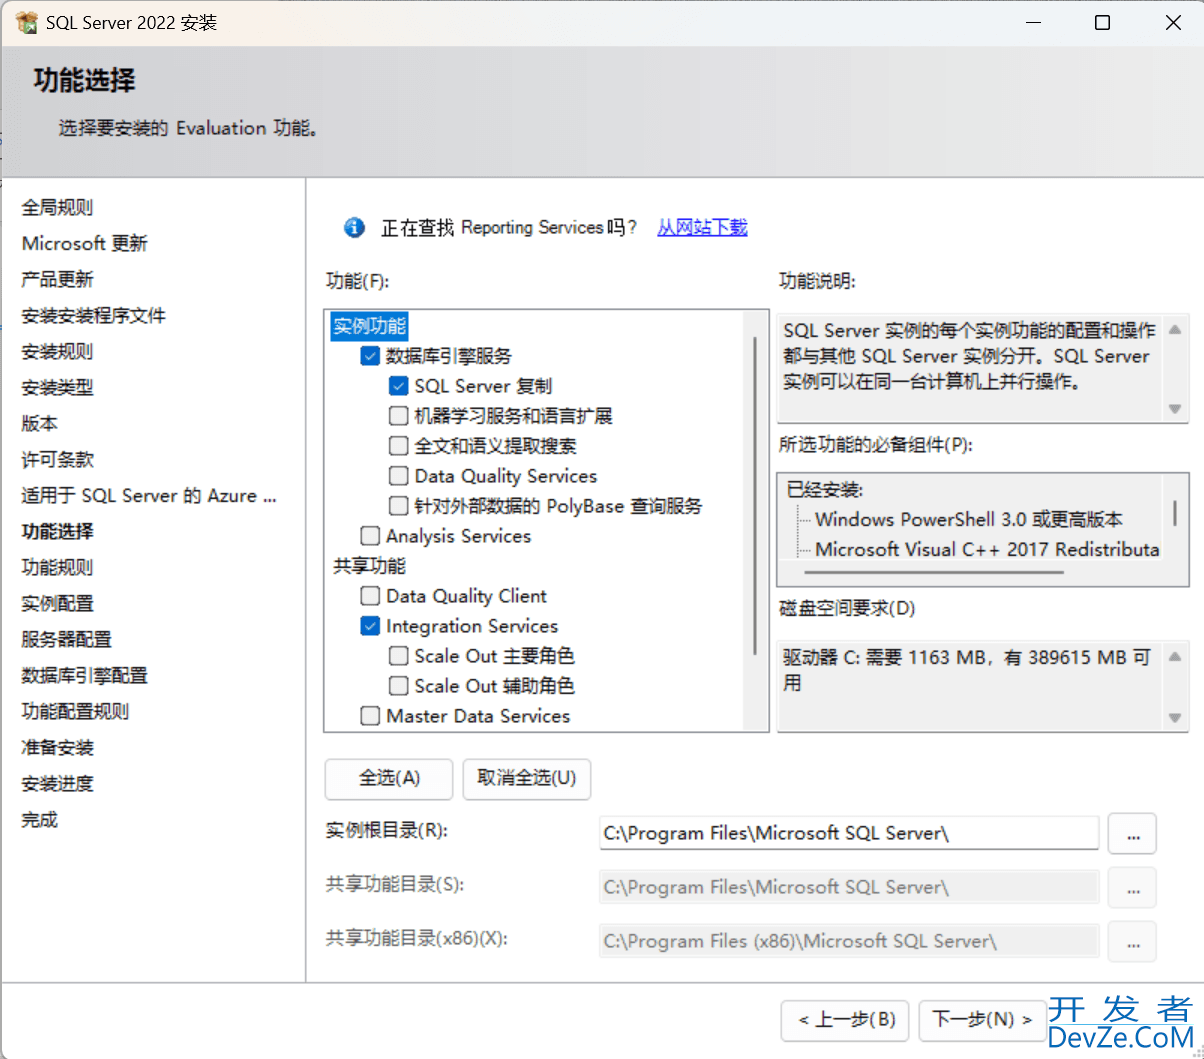Click the SQL Server 实例 description text
The width and height of the screenshot is (1204, 1059).
pyautogui.click(x=969, y=356)
